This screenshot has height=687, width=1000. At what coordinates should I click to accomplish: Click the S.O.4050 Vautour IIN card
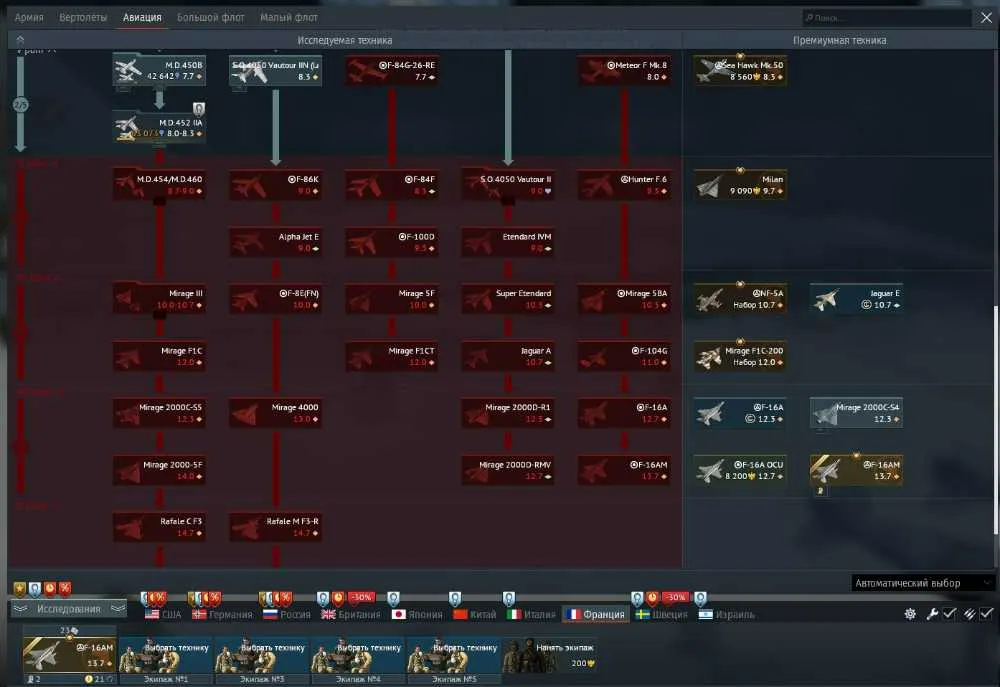point(275,70)
